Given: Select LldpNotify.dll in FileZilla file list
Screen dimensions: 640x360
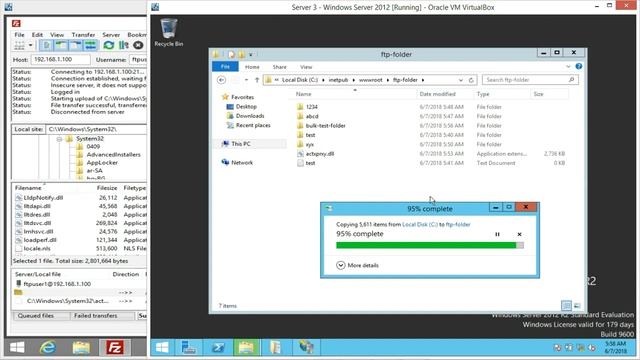Looking at the screenshot, I should coord(43,198).
